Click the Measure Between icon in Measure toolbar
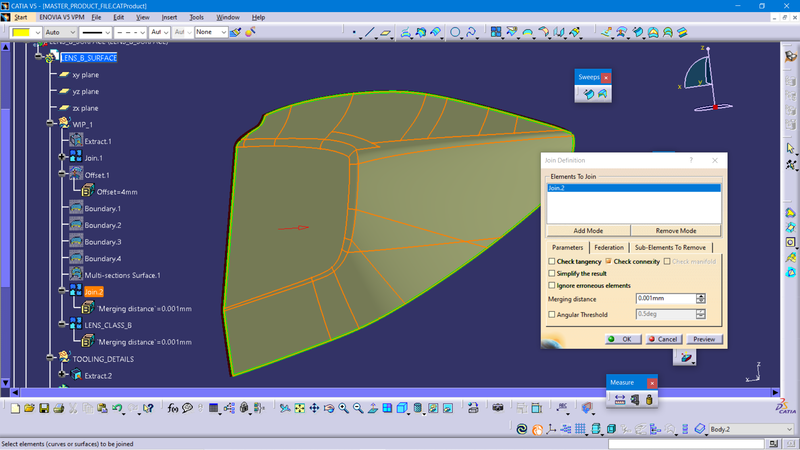 pos(619,400)
